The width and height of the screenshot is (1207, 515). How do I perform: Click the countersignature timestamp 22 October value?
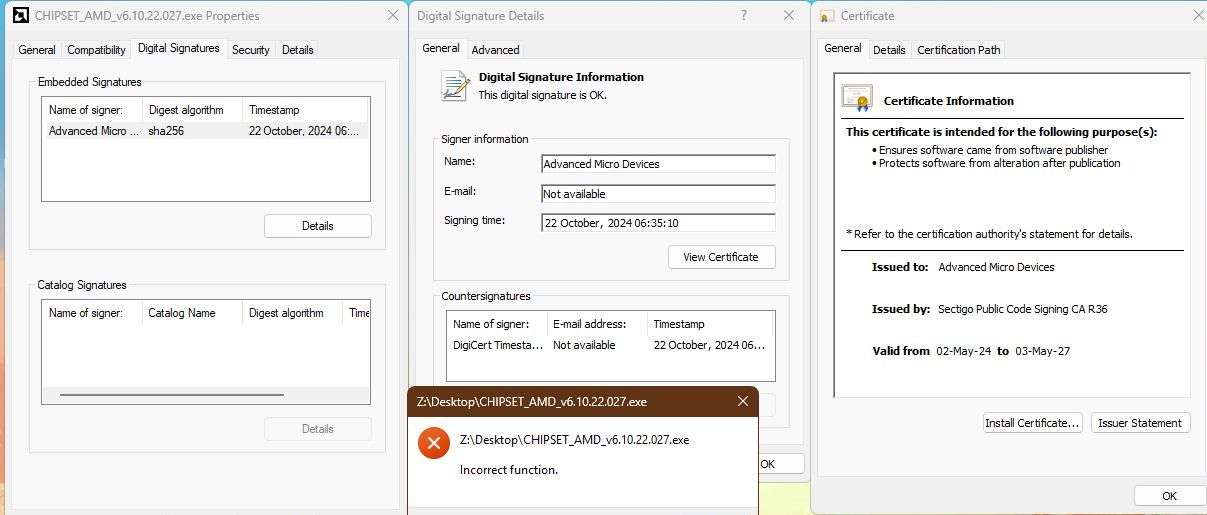(x=709, y=345)
